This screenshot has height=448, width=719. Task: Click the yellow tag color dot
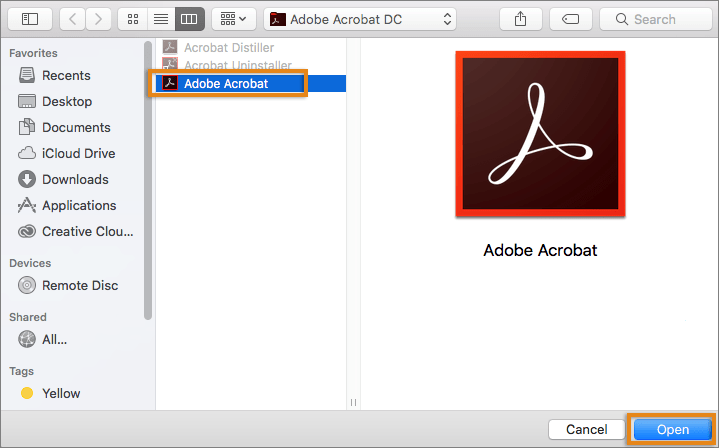[27, 393]
